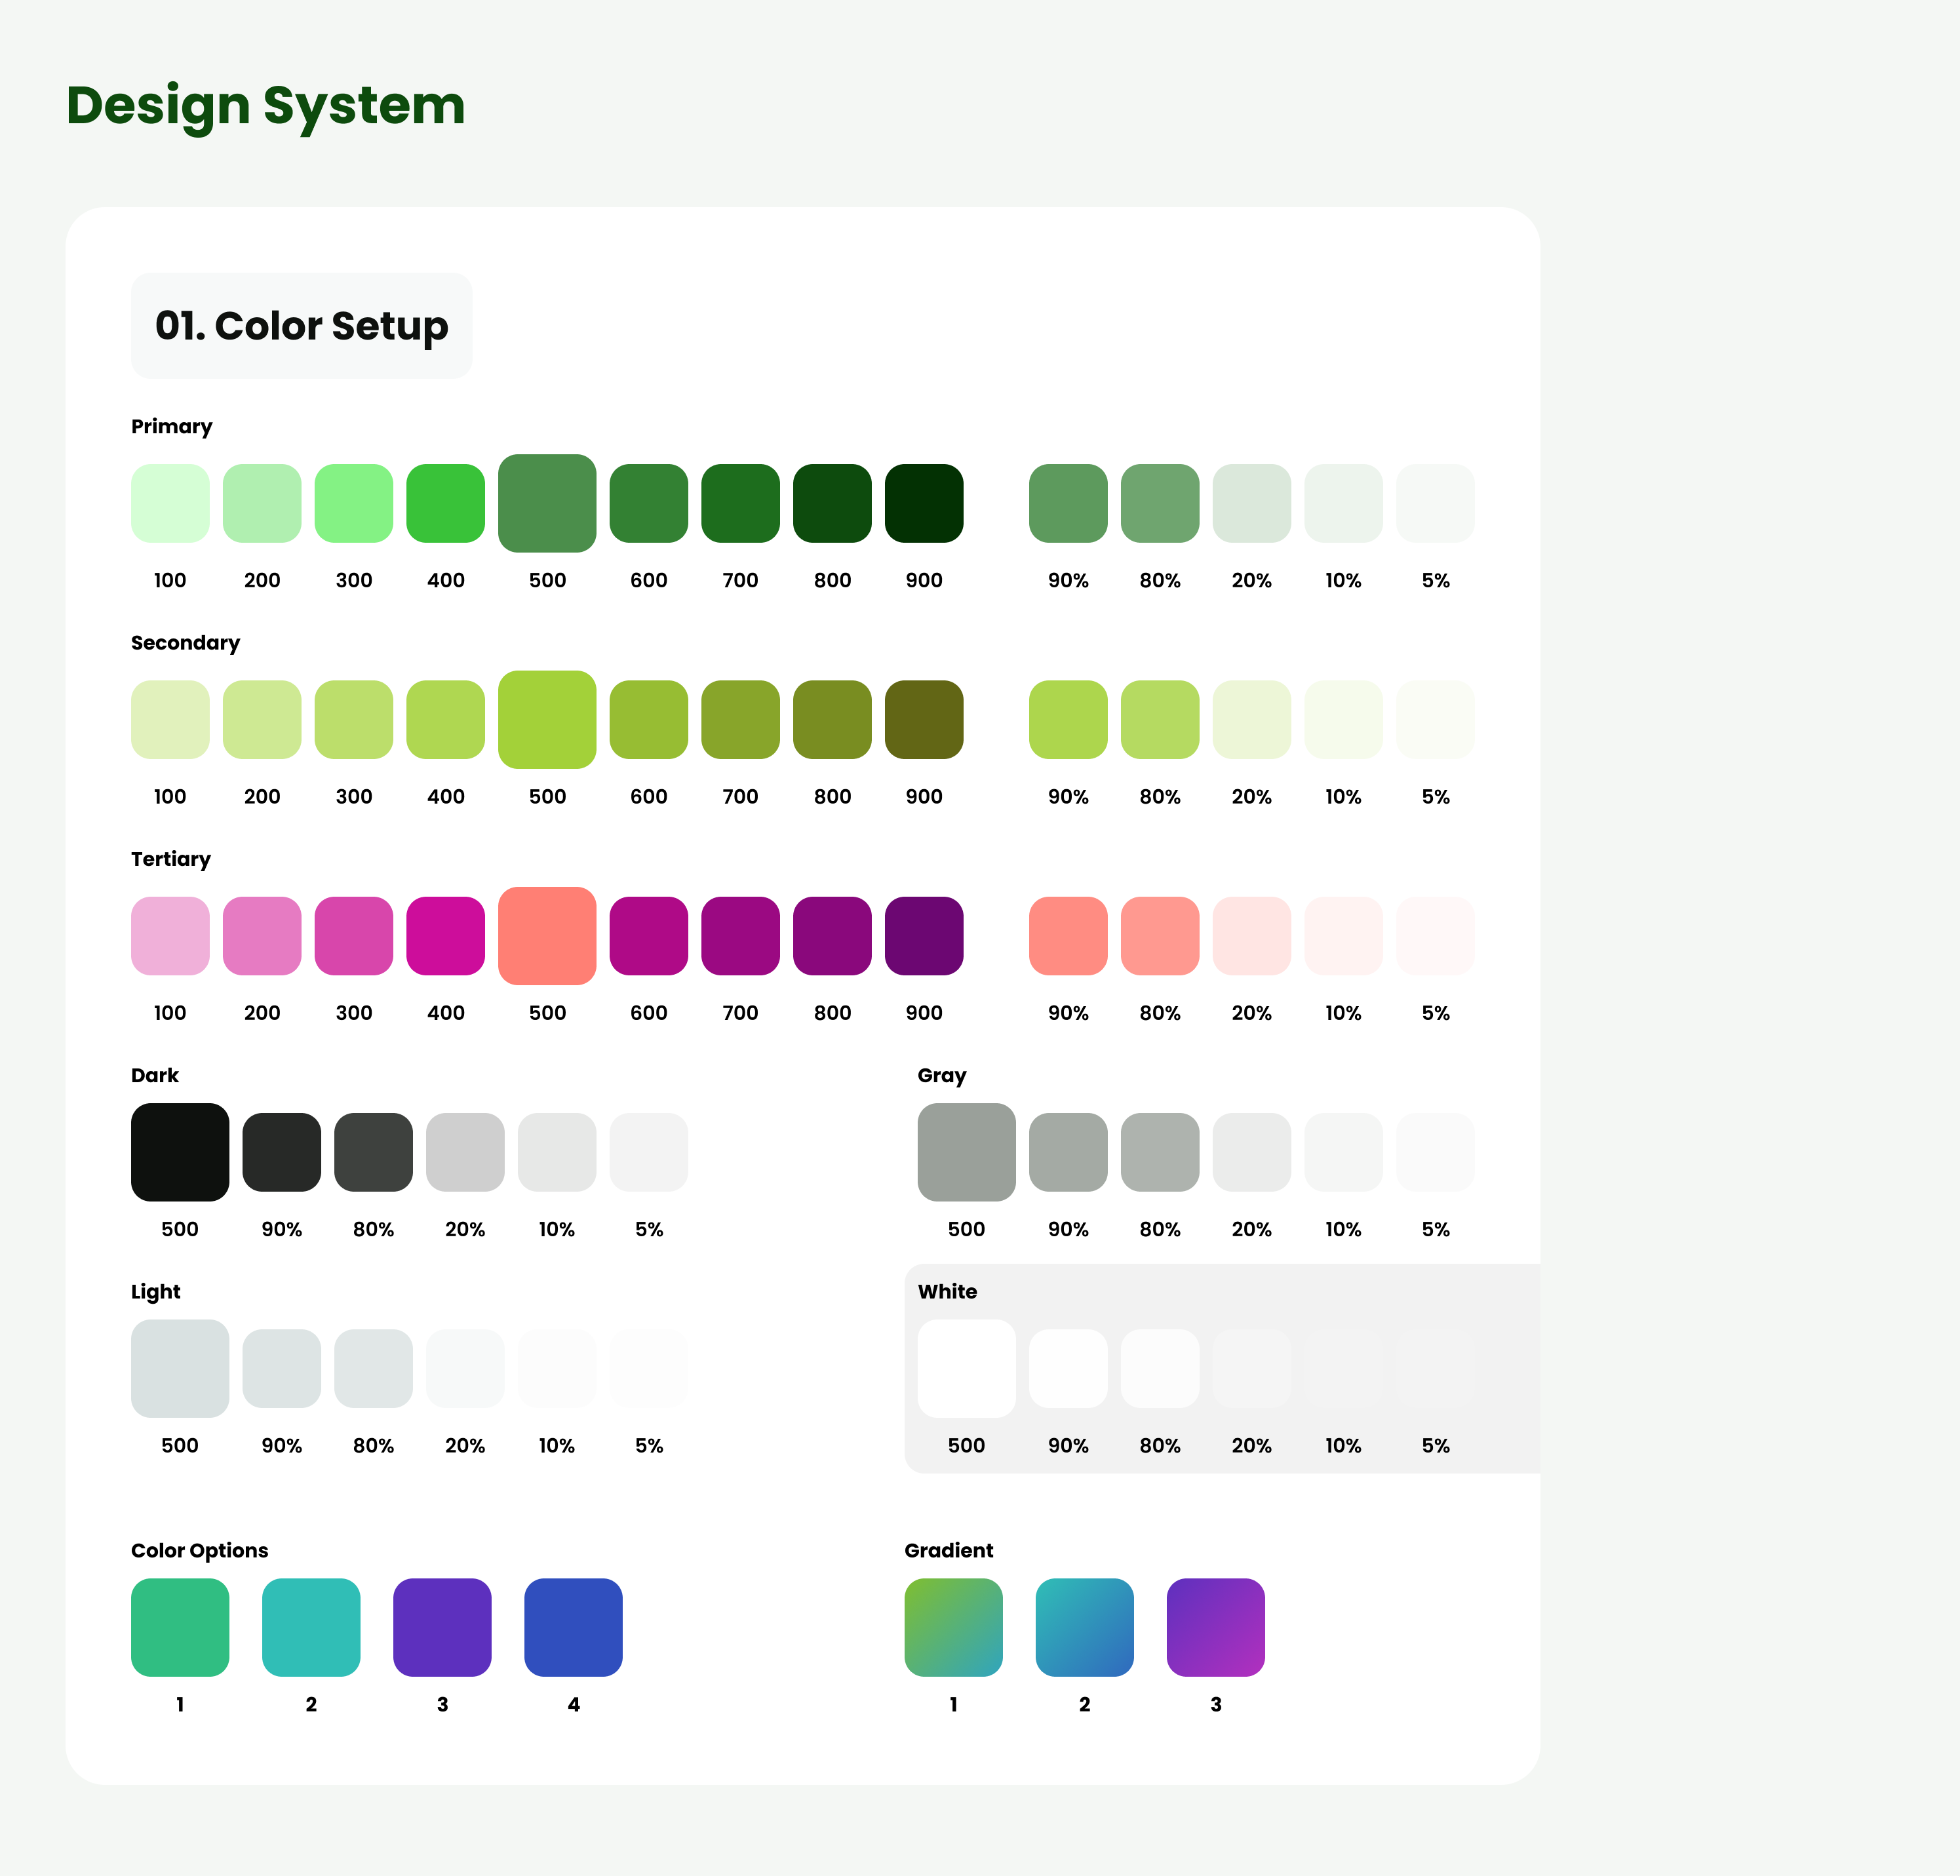Click the large Tertiary 500 coral swatch
The height and width of the screenshot is (1876, 1960).
(547, 936)
